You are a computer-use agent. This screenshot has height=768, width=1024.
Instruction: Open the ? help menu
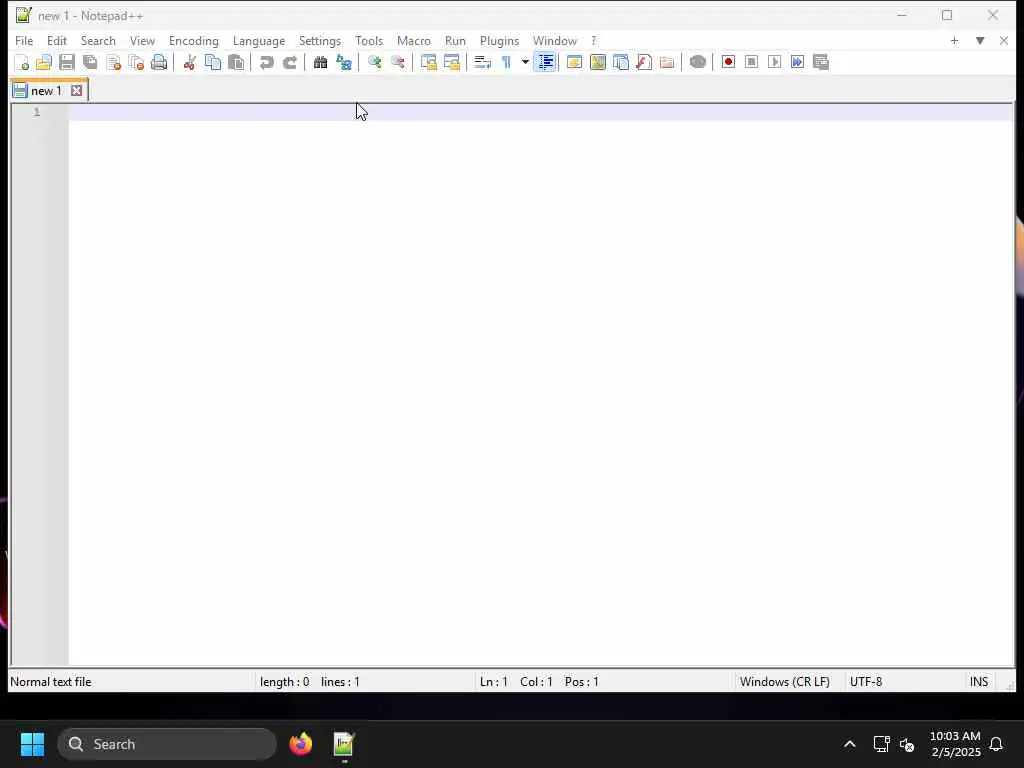[594, 40]
